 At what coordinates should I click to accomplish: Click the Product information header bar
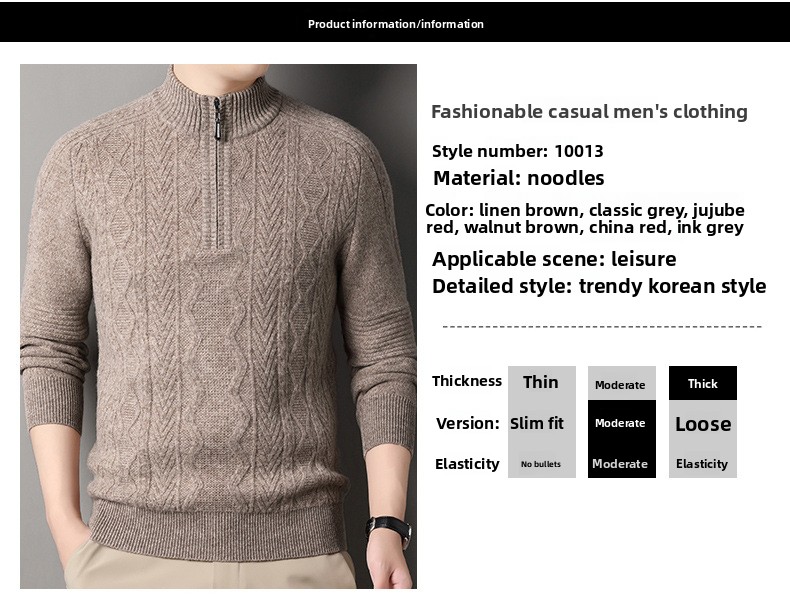click(395, 22)
